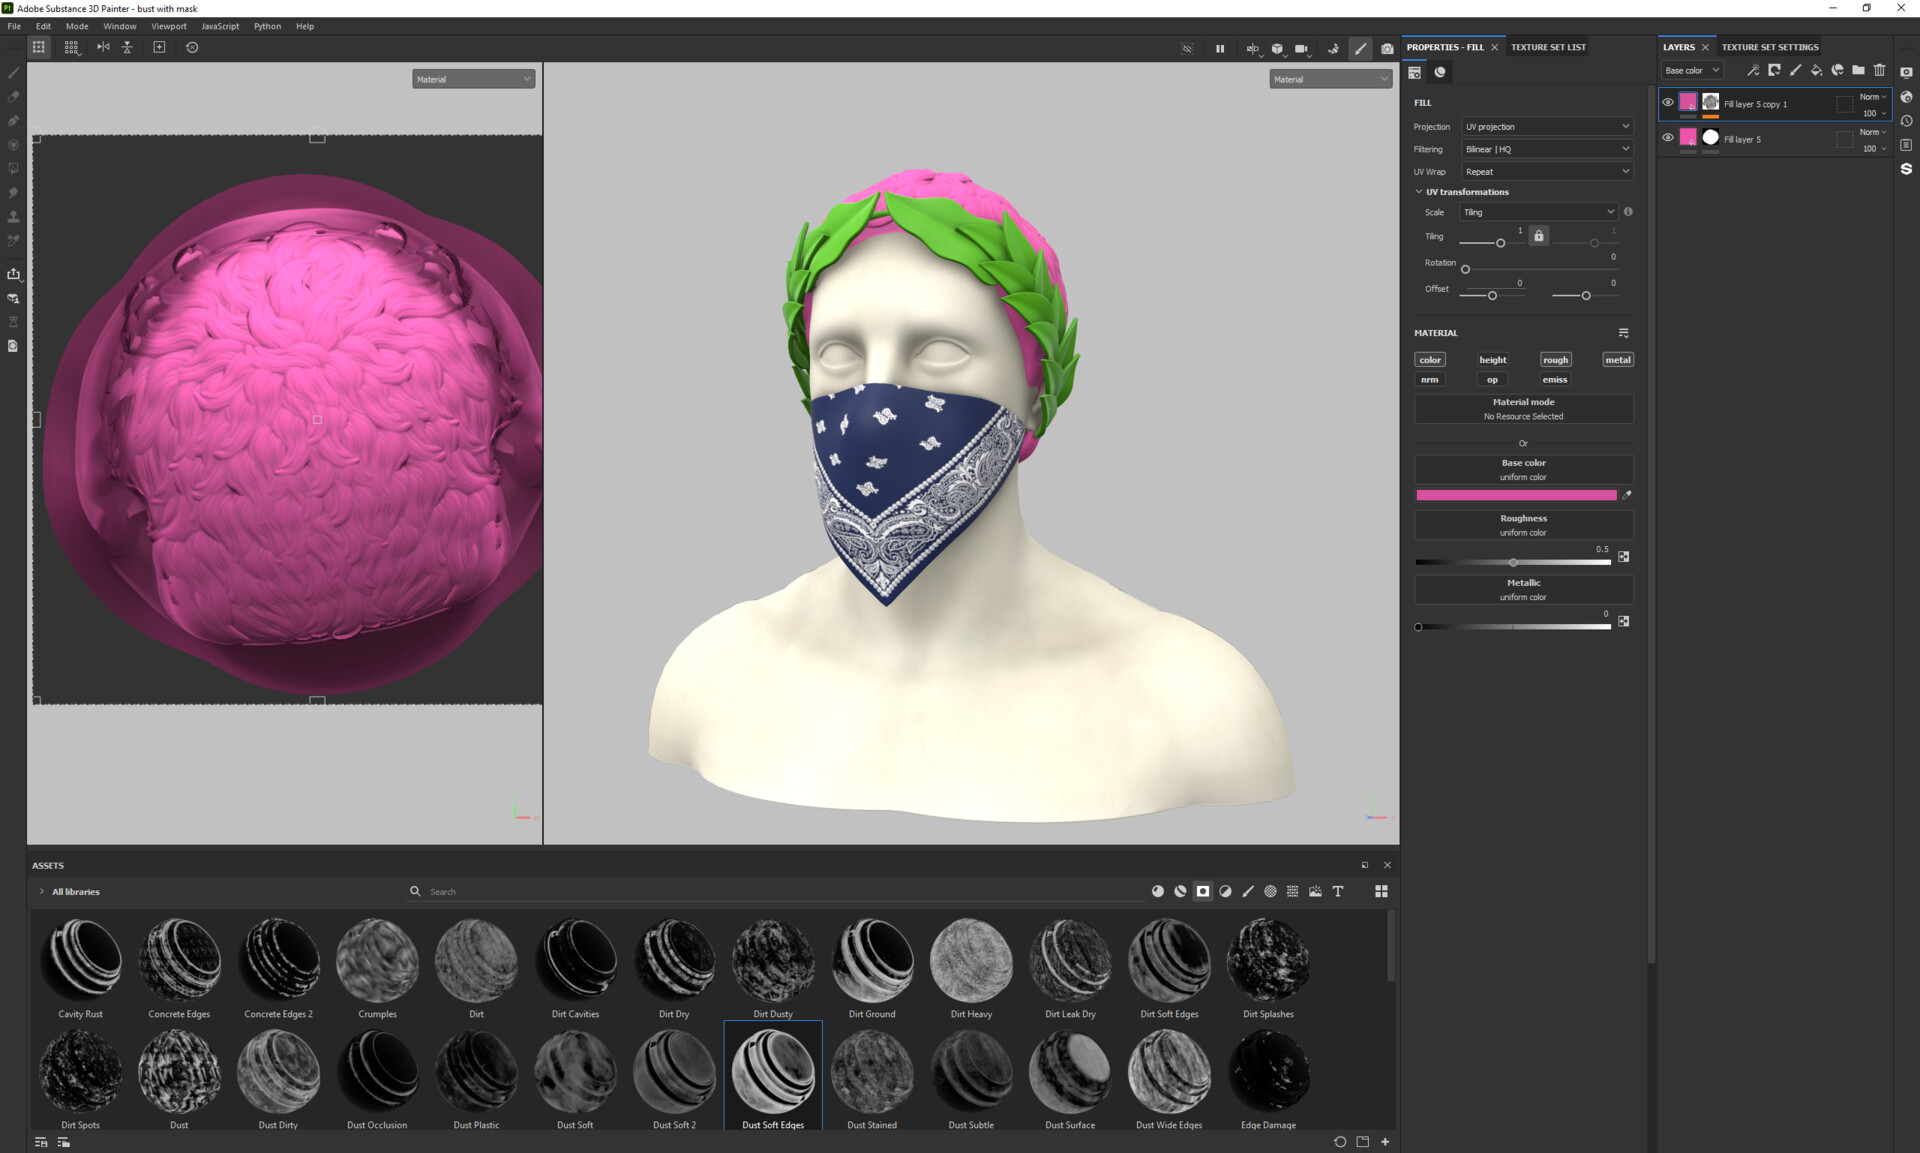This screenshot has width=1920, height=1153.
Task: Filter assets by text fonts icon
Action: [1338, 891]
